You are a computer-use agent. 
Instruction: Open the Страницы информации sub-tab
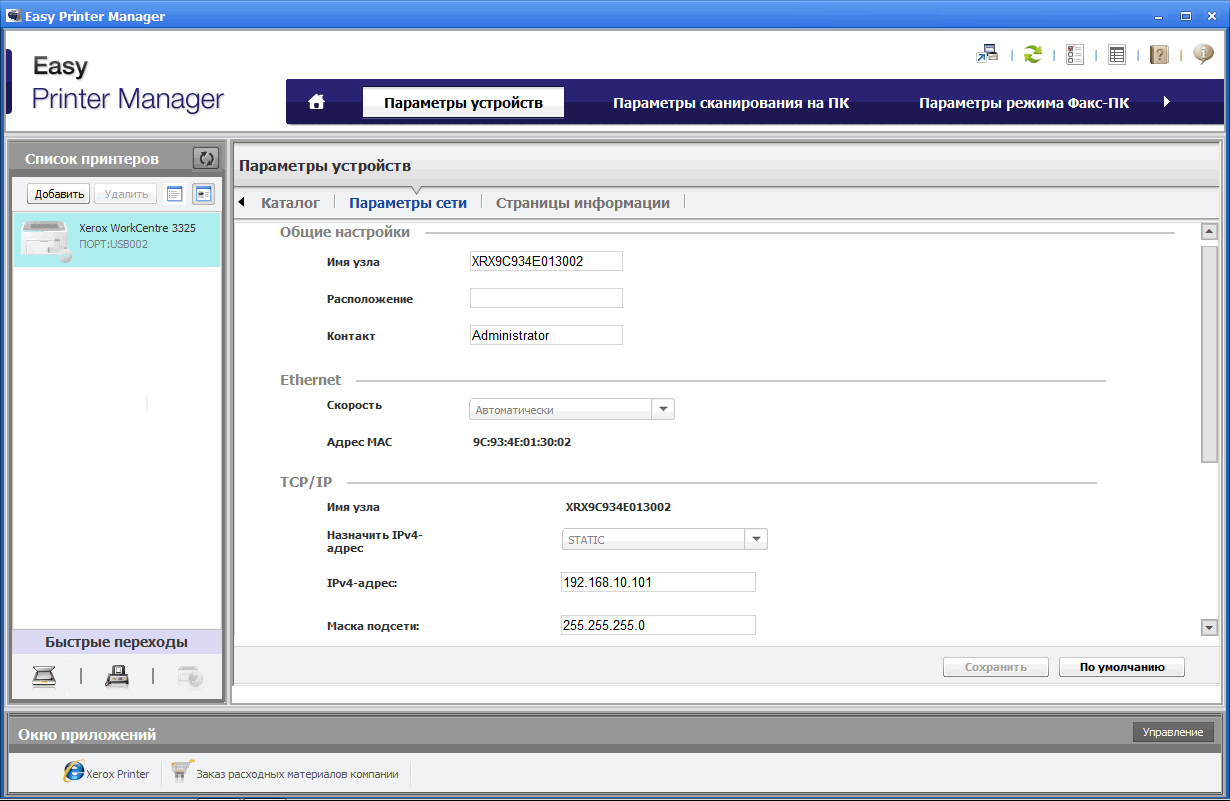coord(583,202)
